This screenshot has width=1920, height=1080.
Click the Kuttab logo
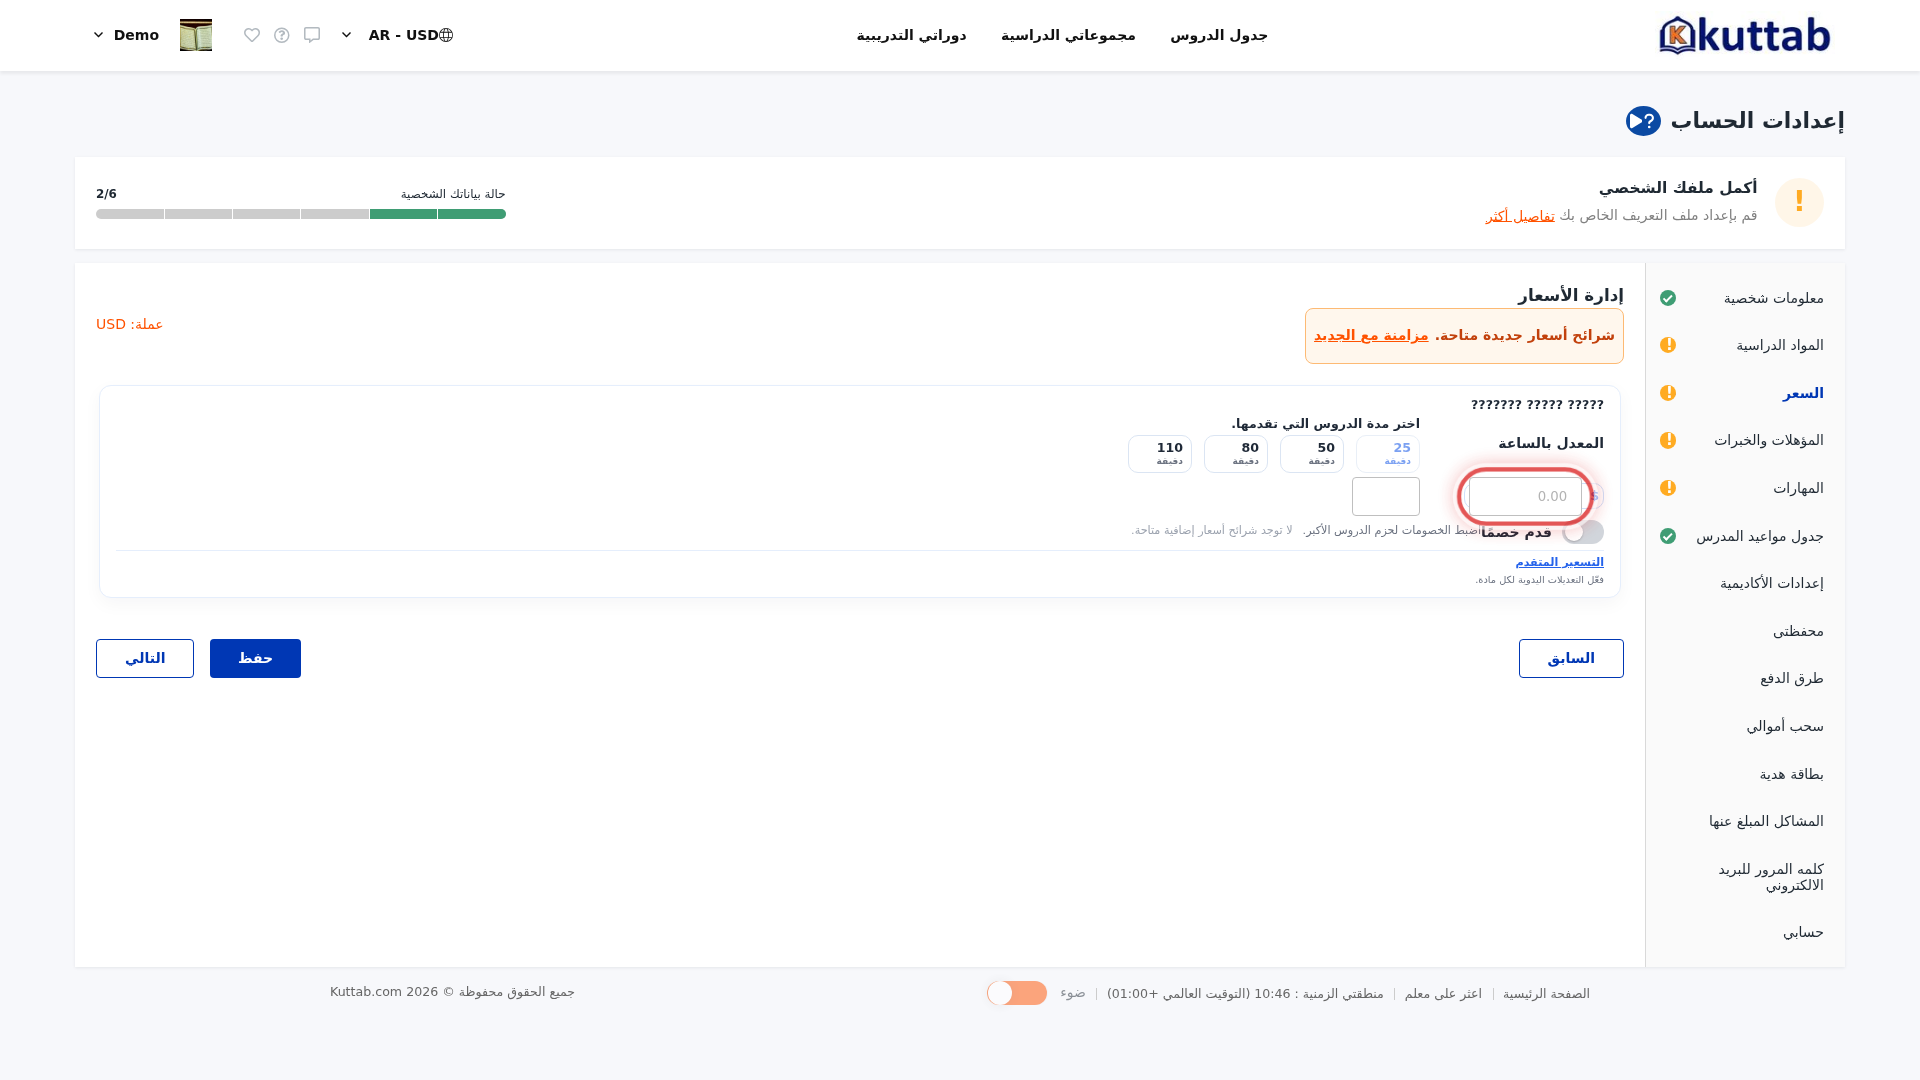(1745, 35)
